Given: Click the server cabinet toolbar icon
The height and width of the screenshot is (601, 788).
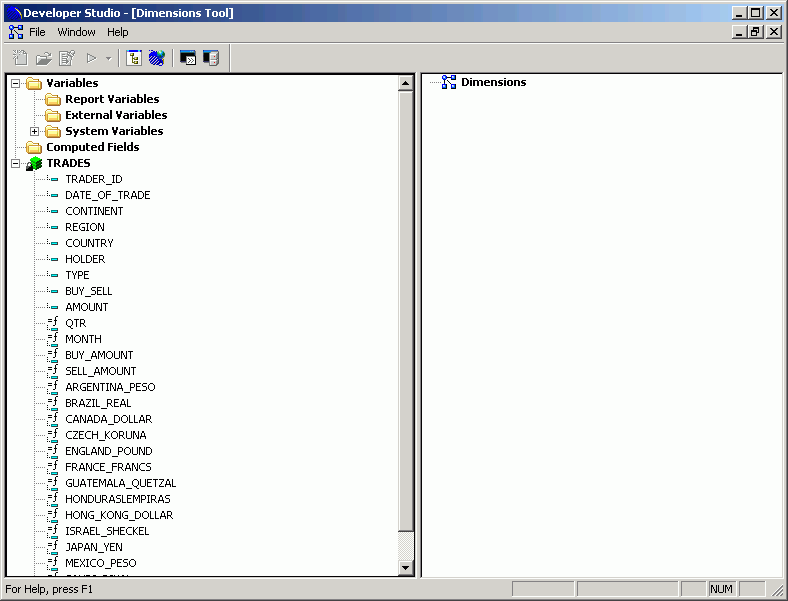Looking at the screenshot, I should pos(210,58).
